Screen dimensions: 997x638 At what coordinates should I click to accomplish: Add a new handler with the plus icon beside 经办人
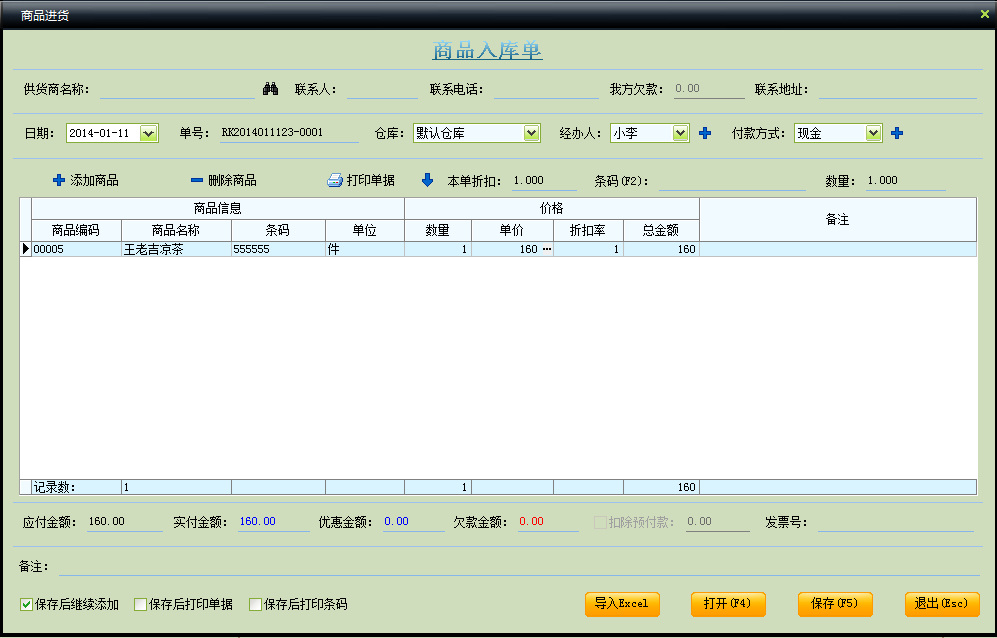click(705, 133)
